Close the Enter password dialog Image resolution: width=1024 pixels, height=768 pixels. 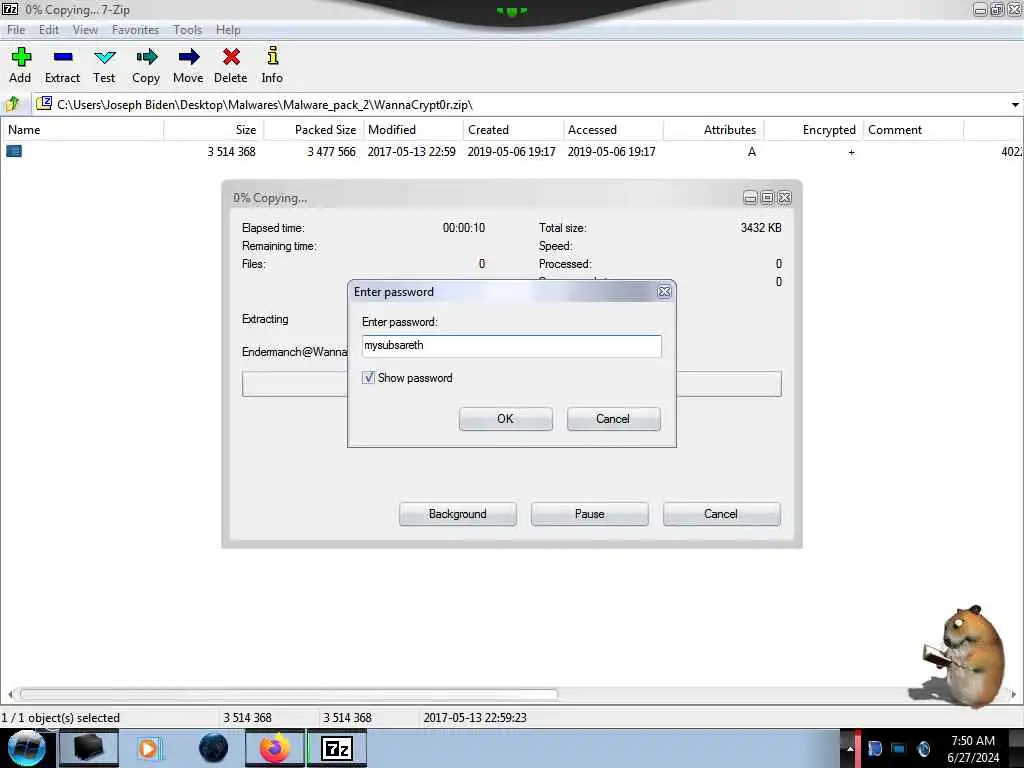point(664,292)
